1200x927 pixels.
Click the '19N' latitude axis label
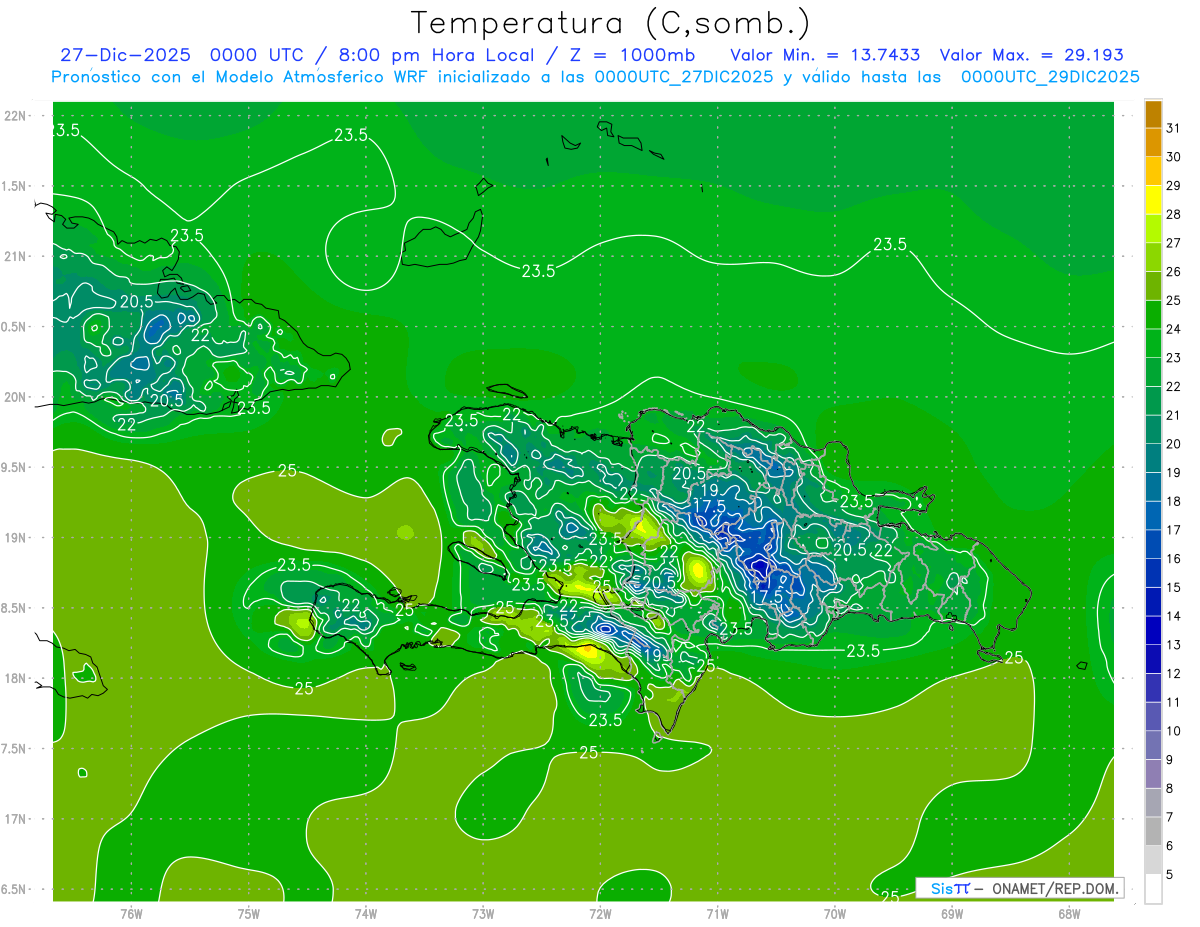pyautogui.click(x=16, y=537)
